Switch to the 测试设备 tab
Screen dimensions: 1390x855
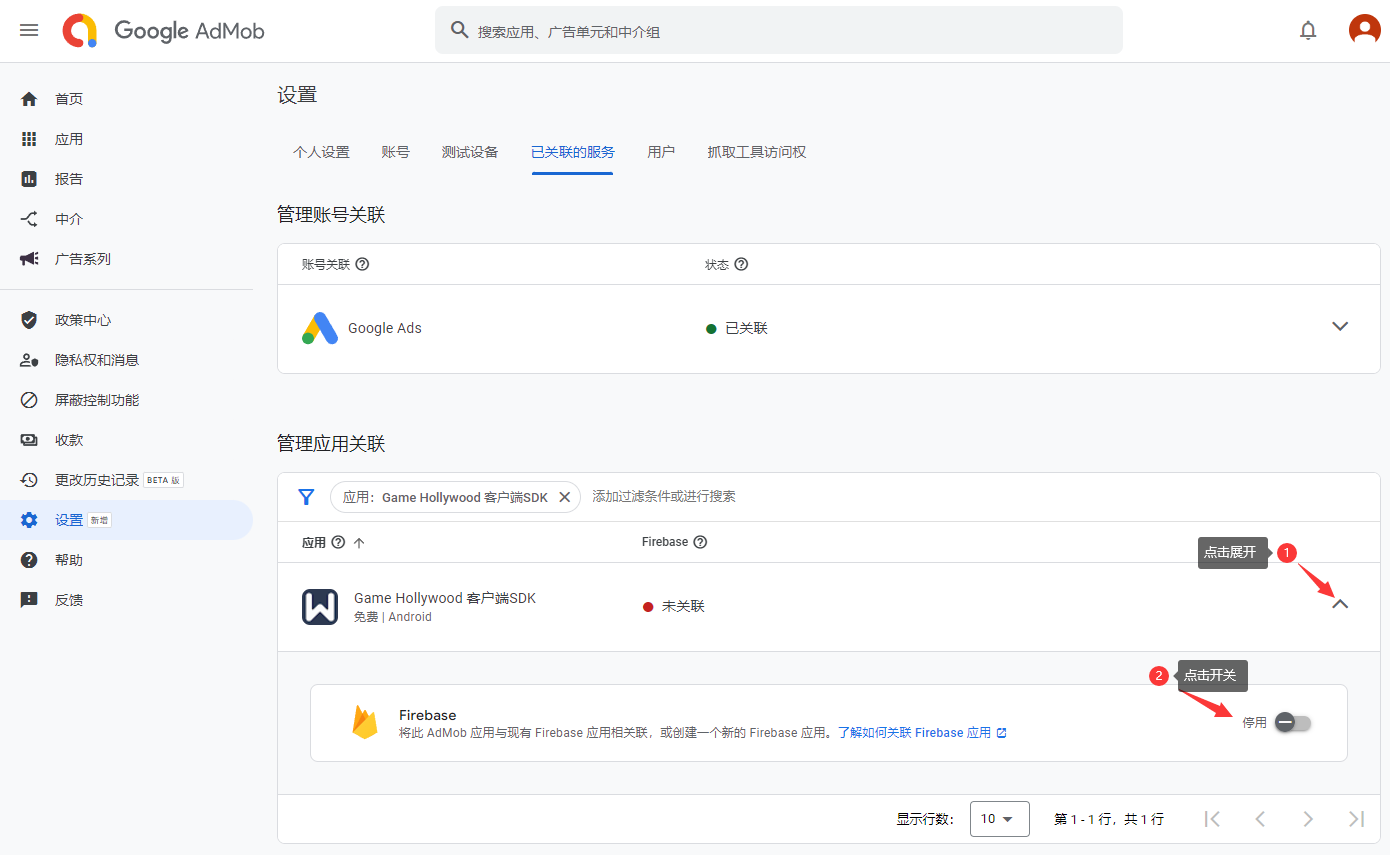tap(470, 152)
